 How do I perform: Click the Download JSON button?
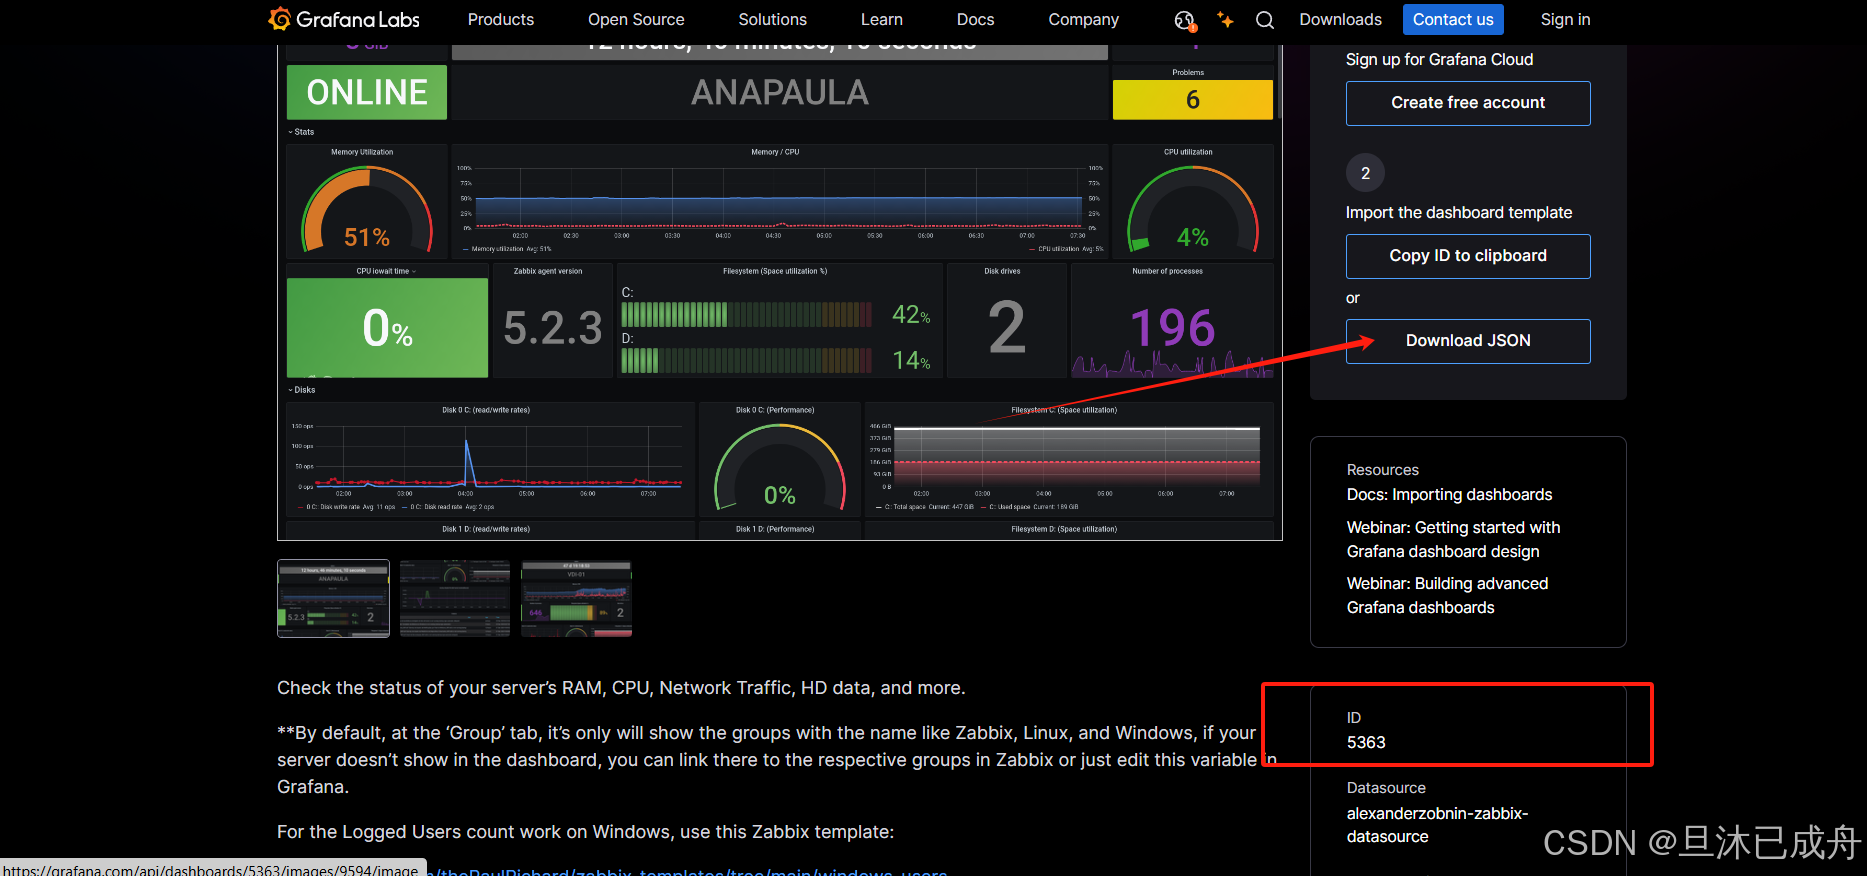1468,341
